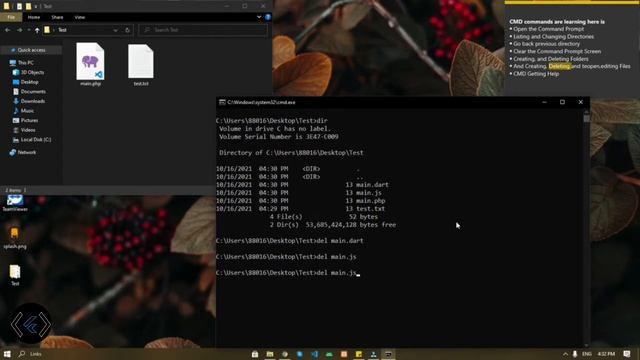Go up one folder level

pos(37,30)
